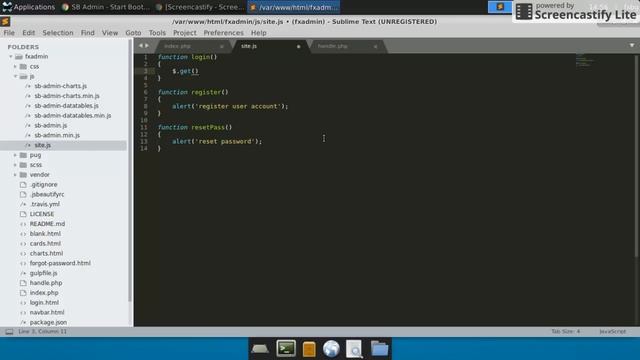The width and height of the screenshot is (640, 360).
Task: Expand the css folder
Action: tap(15, 66)
